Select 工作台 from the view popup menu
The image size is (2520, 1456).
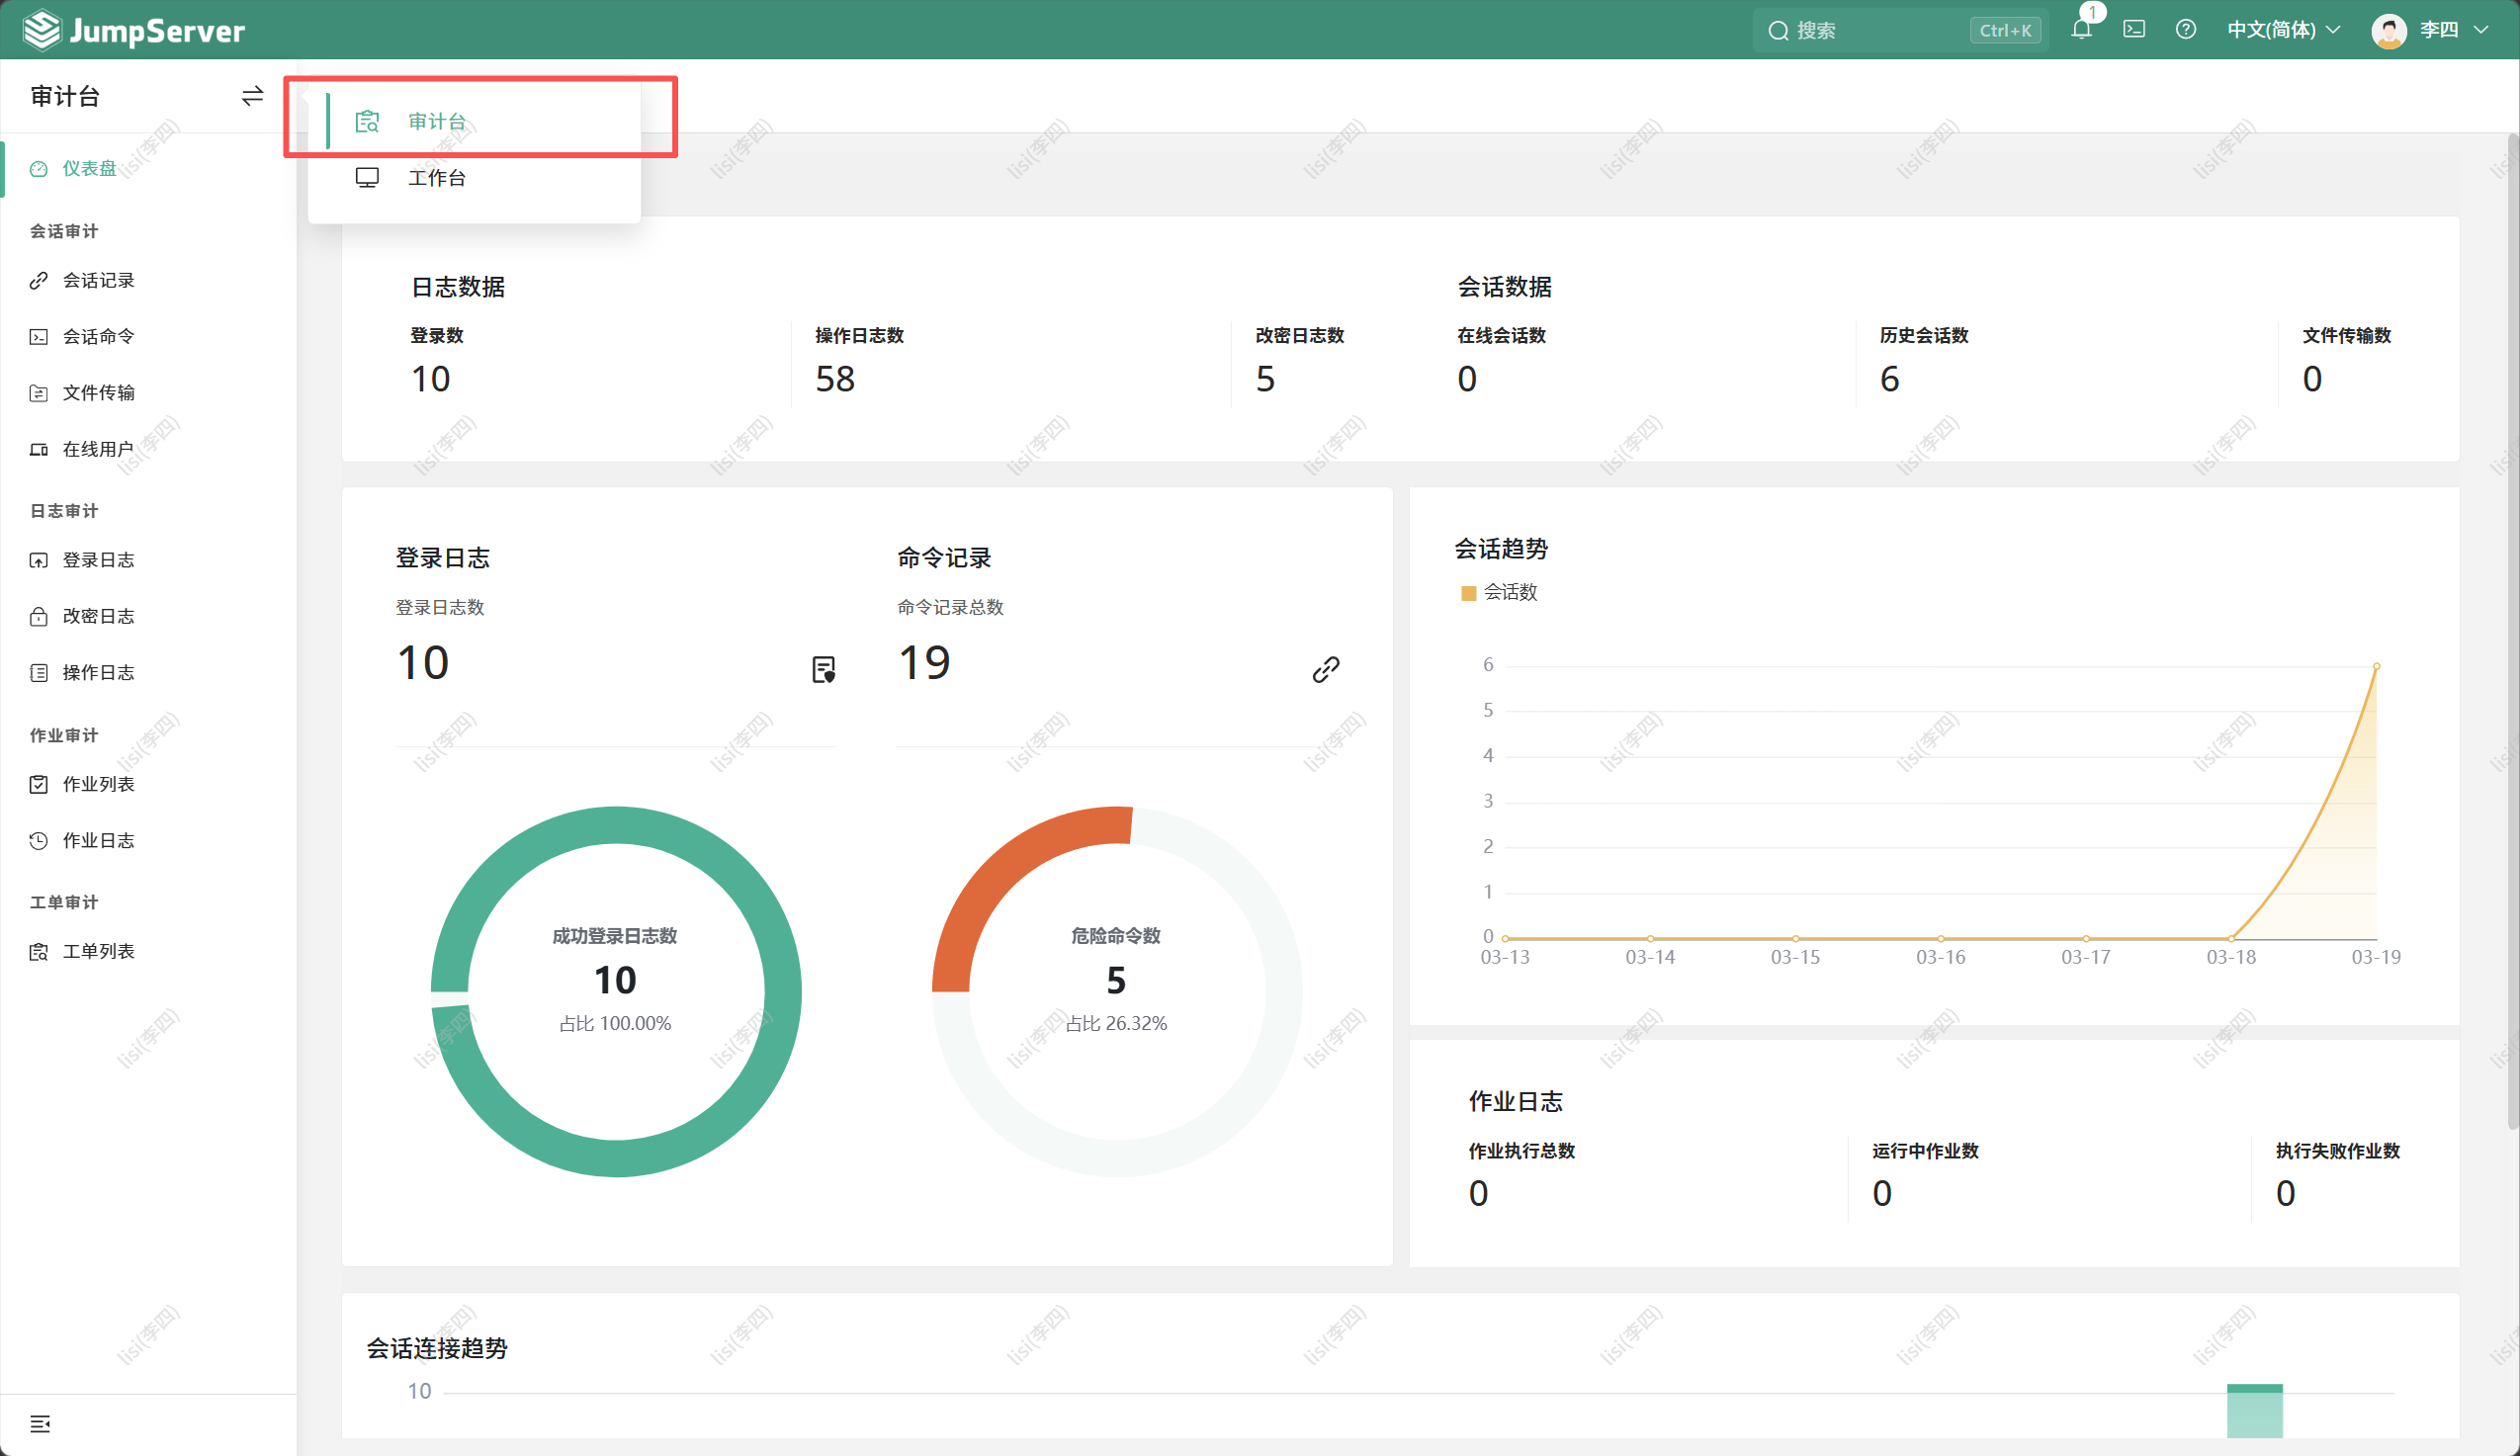pos(437,178)
